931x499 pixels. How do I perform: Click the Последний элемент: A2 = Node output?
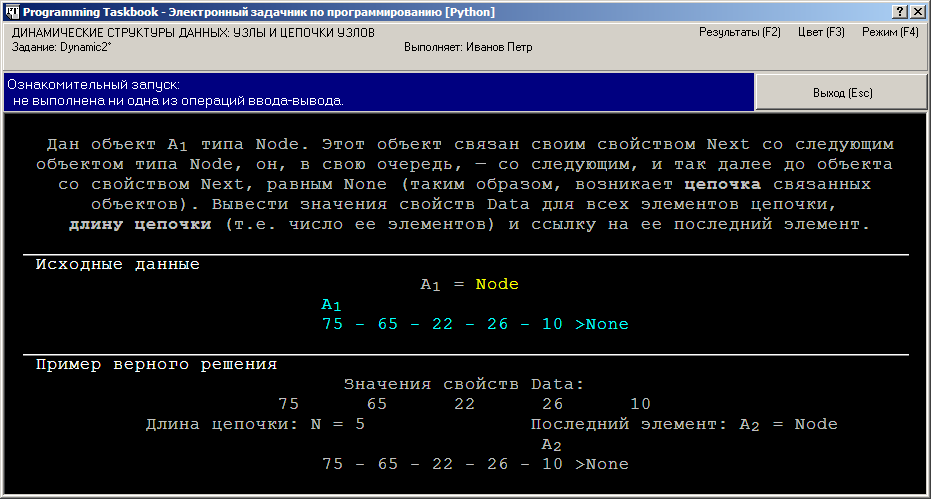tap(683, 424)
